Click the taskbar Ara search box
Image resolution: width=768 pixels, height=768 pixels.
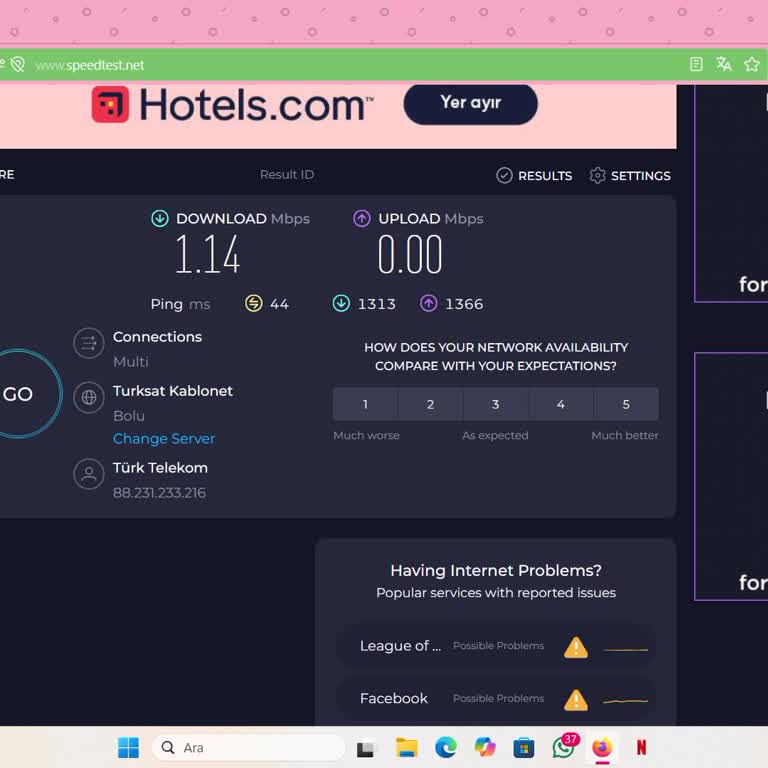[248, 747]
